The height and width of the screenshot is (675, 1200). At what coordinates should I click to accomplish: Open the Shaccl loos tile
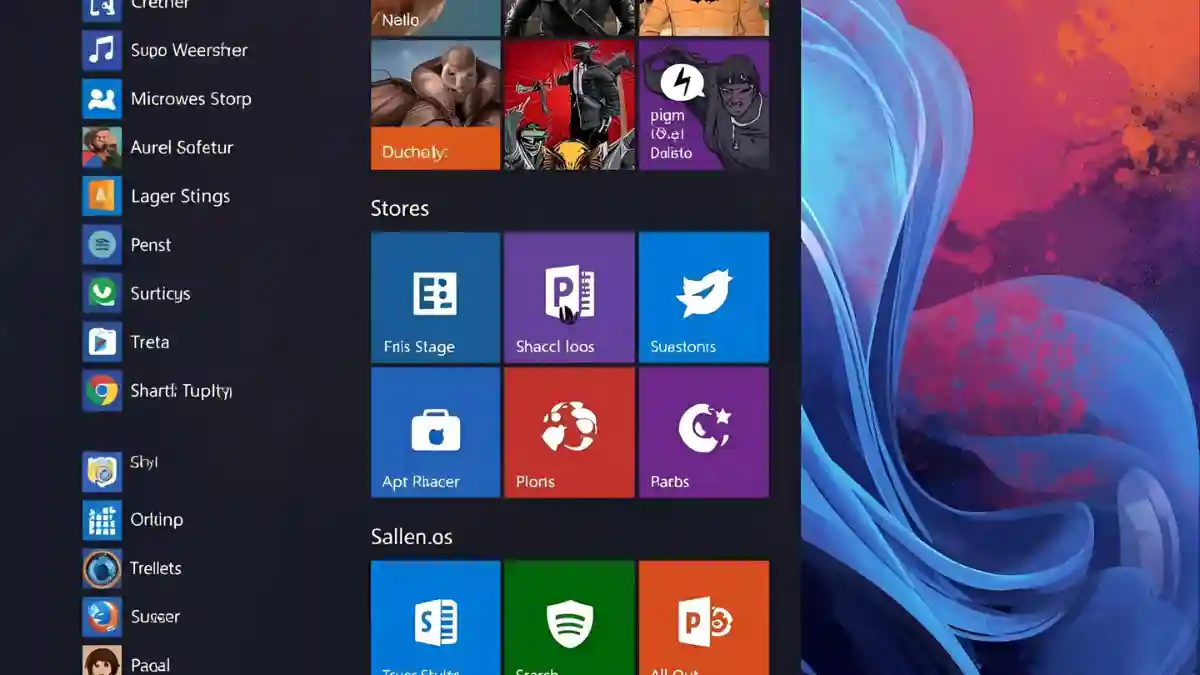[568, 297]
